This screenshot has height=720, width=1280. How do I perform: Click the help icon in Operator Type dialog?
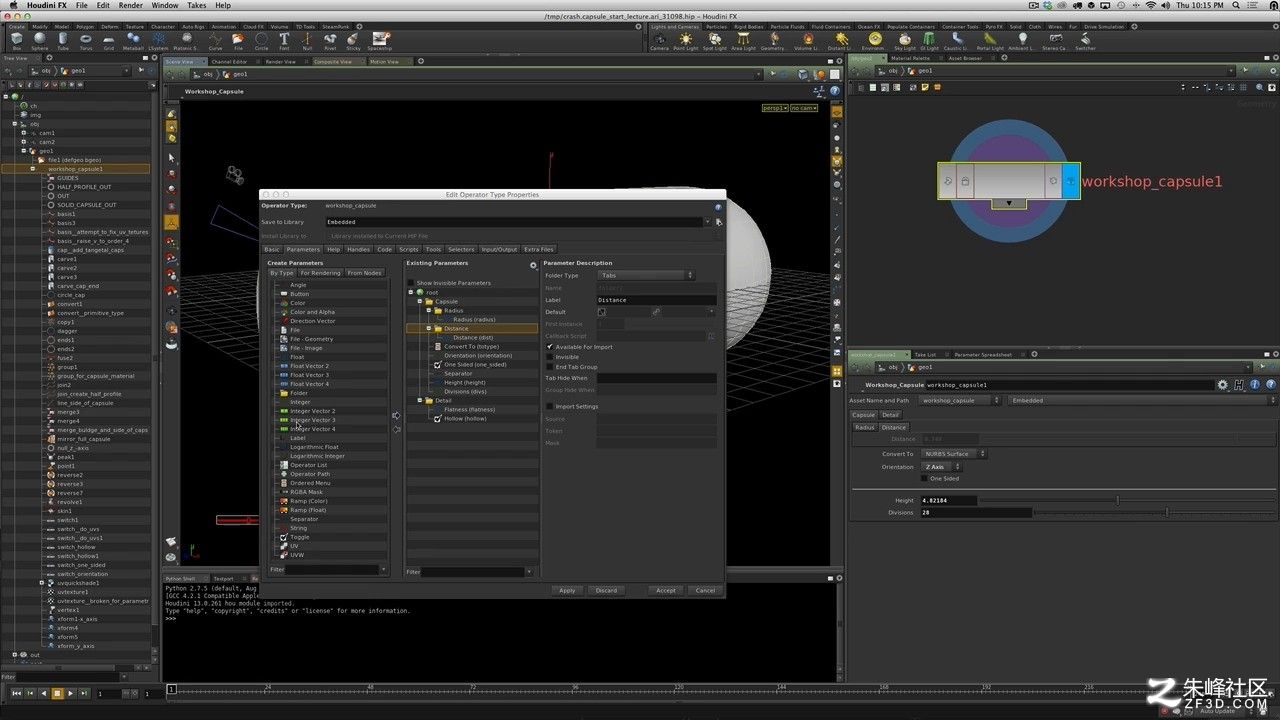718,207
